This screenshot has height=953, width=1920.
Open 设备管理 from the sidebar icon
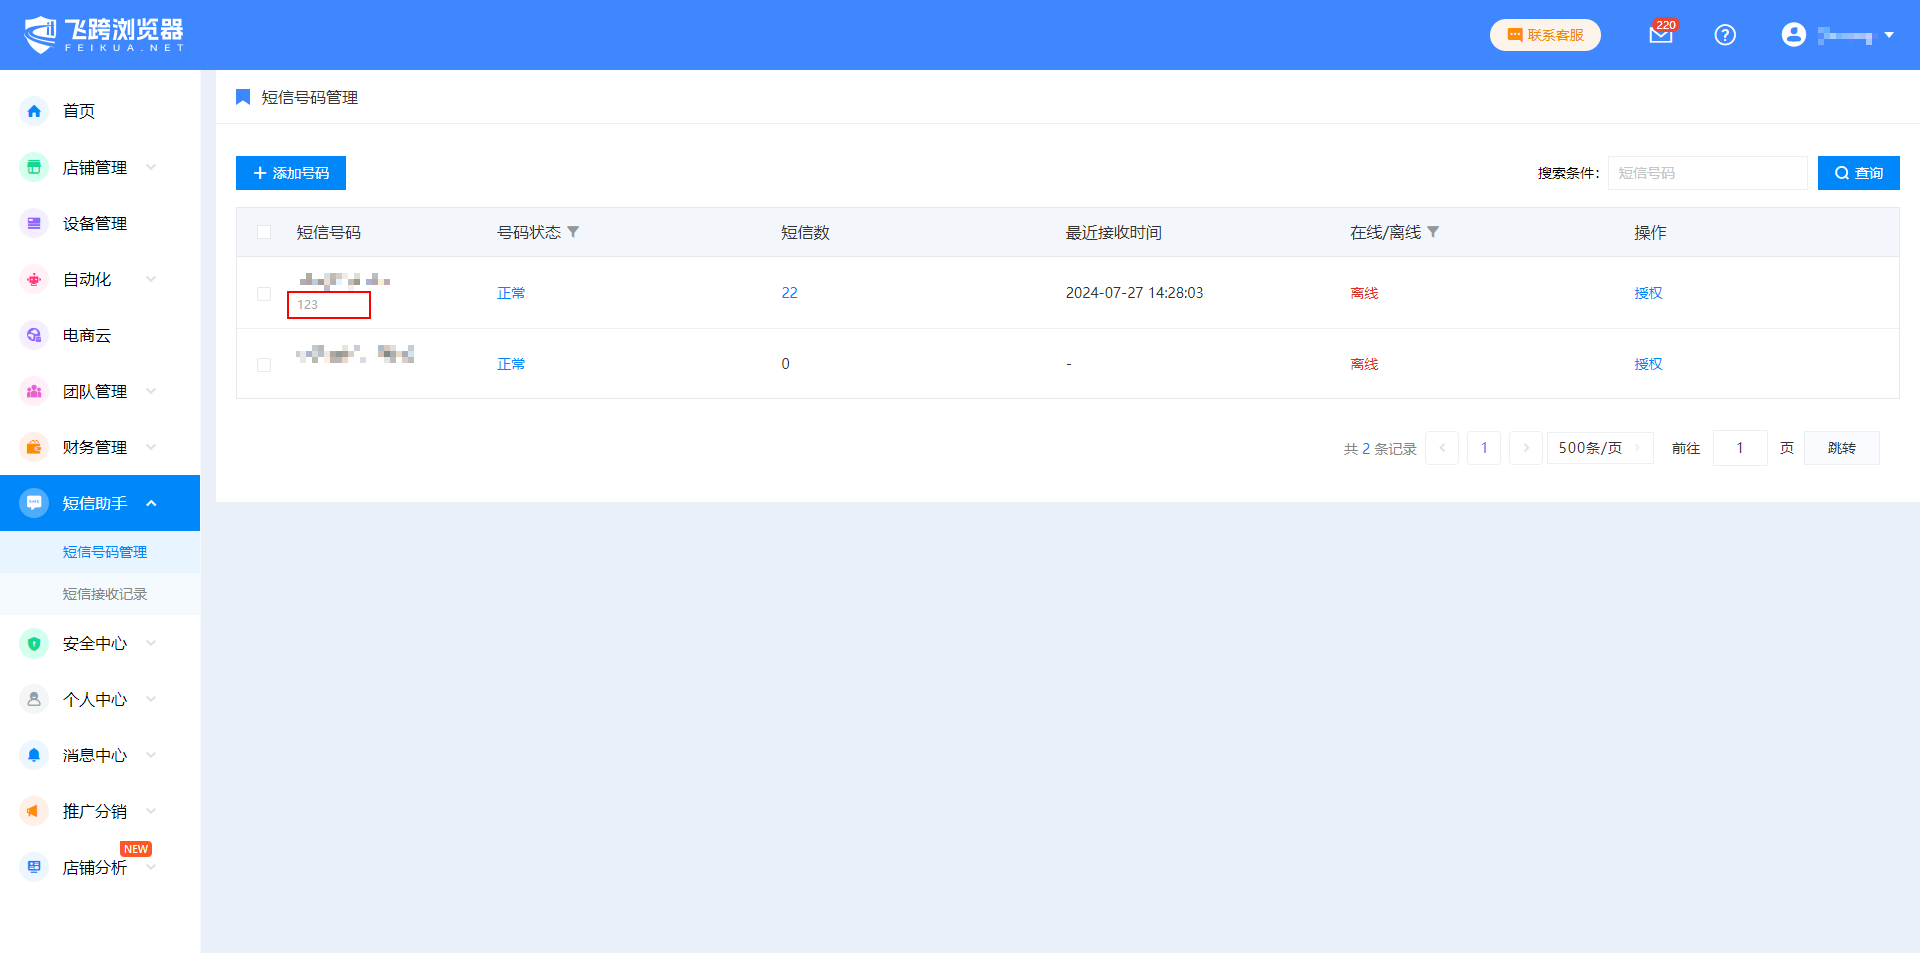34,223
